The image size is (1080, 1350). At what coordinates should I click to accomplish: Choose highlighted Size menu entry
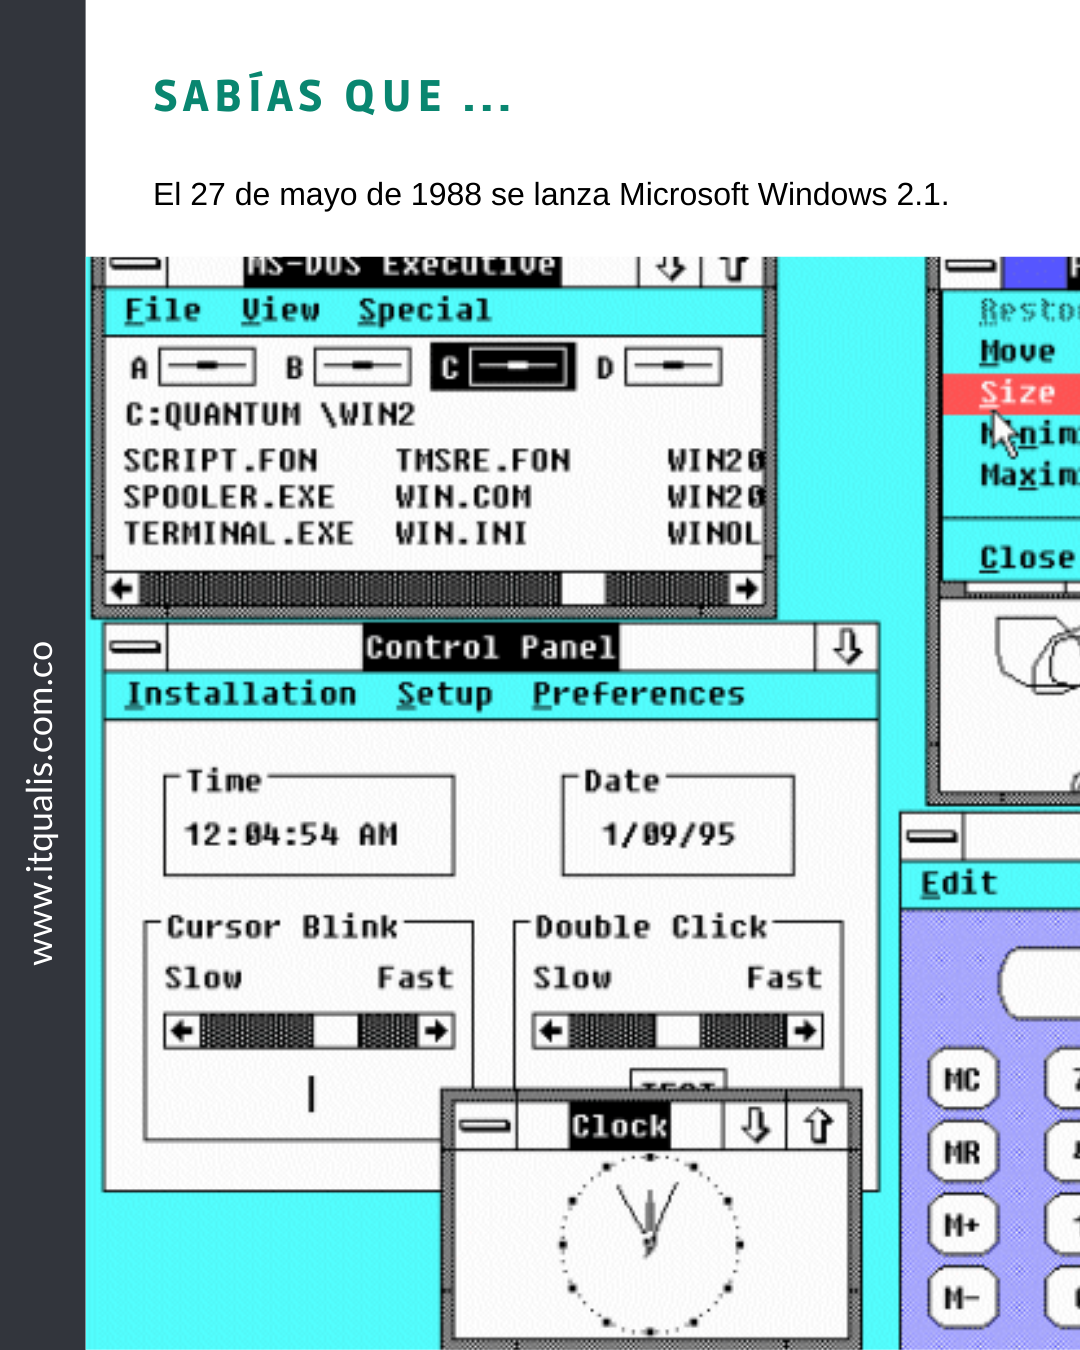pyautogui.click(x=1012, y=393)
